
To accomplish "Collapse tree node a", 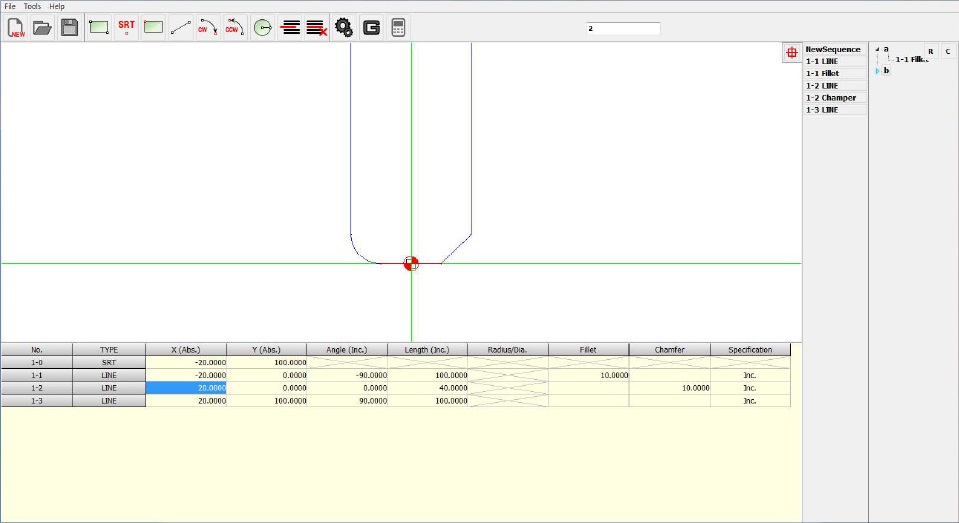I will [x=878, y=49].
